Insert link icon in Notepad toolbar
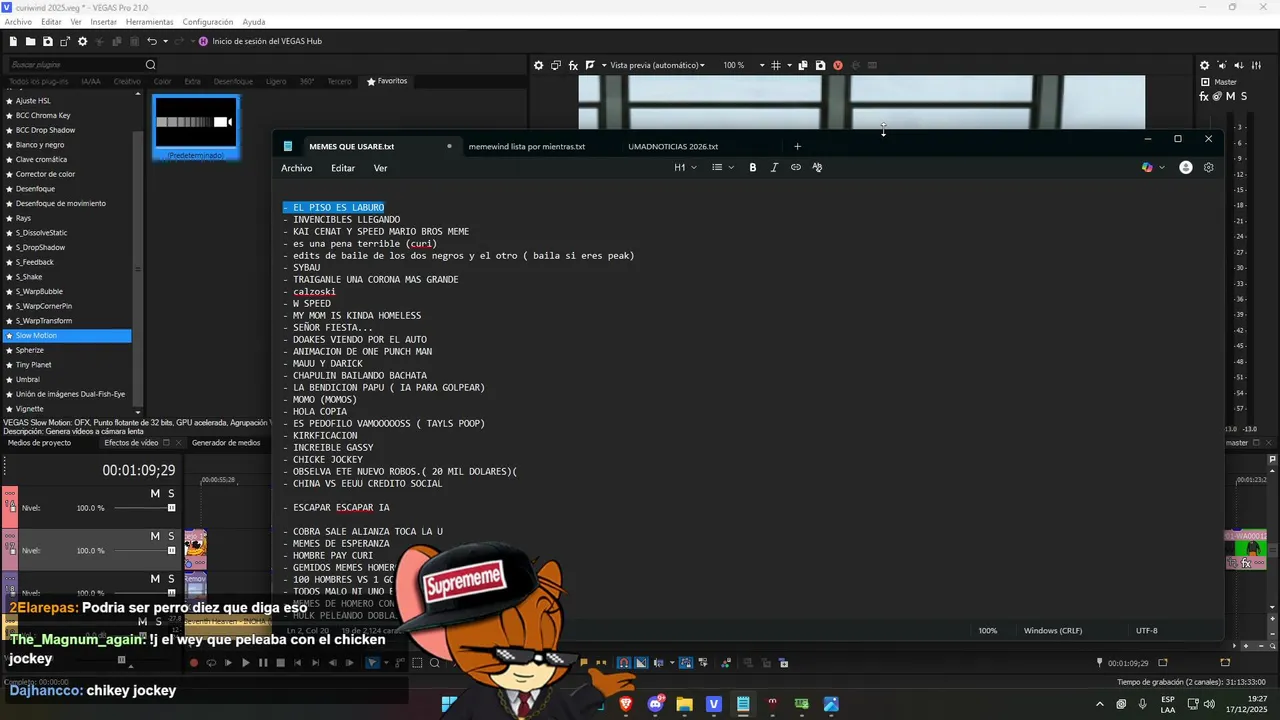 (796, 168)
